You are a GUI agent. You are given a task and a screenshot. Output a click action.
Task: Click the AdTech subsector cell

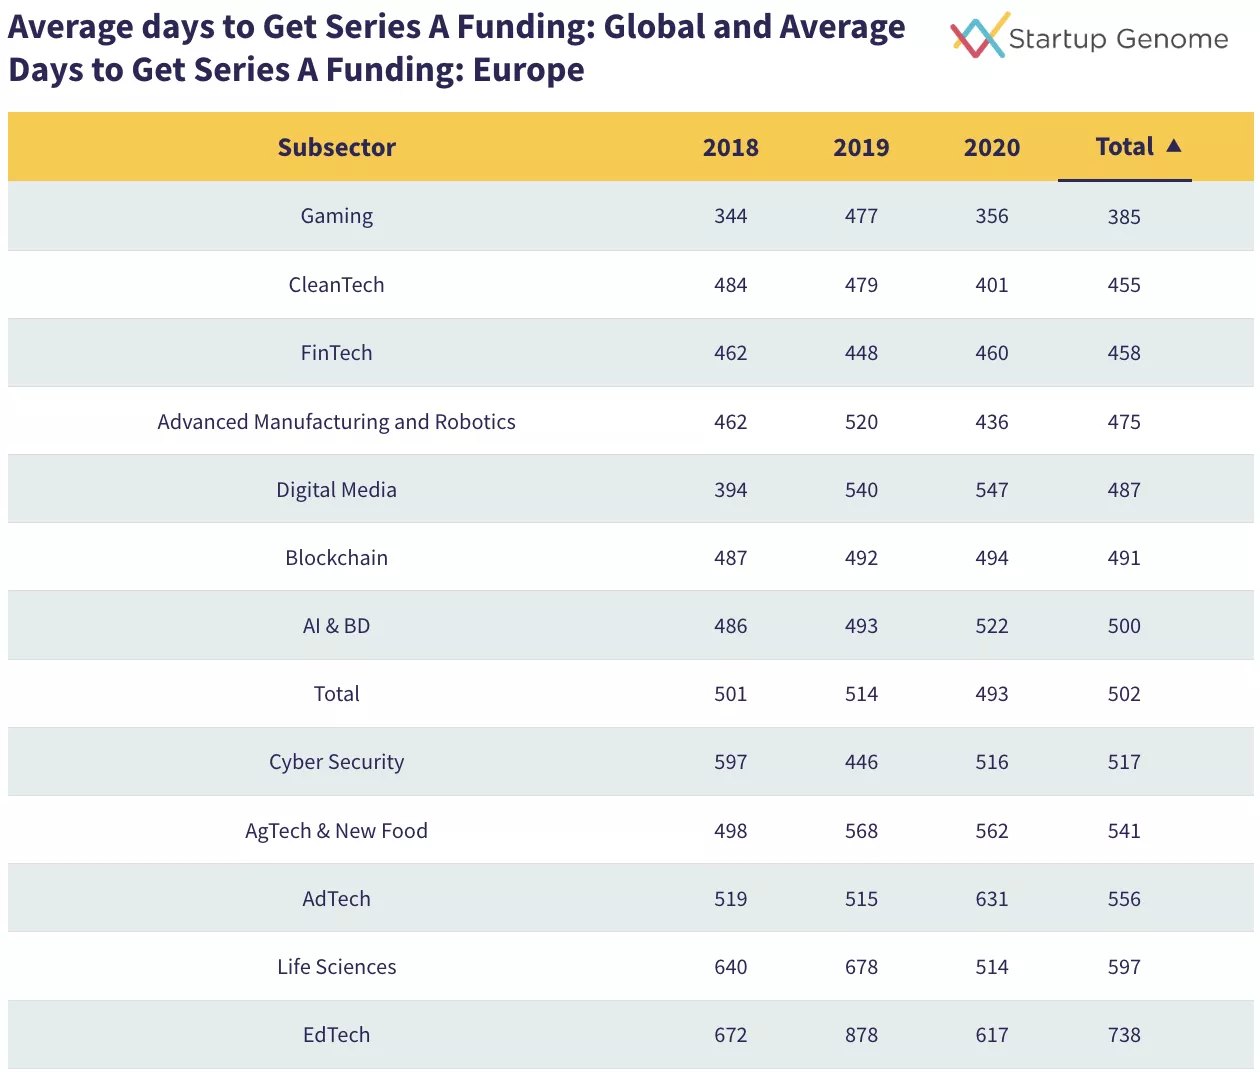pyautogui.click(x=336, y=899)
